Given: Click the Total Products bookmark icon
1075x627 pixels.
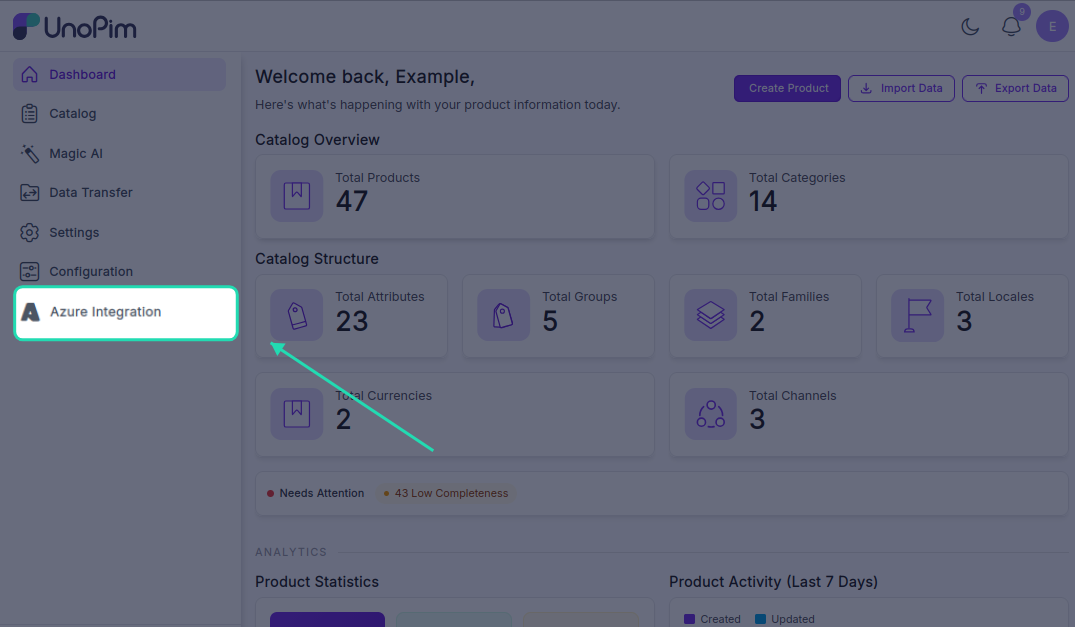Looking at the screenshot, I should tap(297, 196).
